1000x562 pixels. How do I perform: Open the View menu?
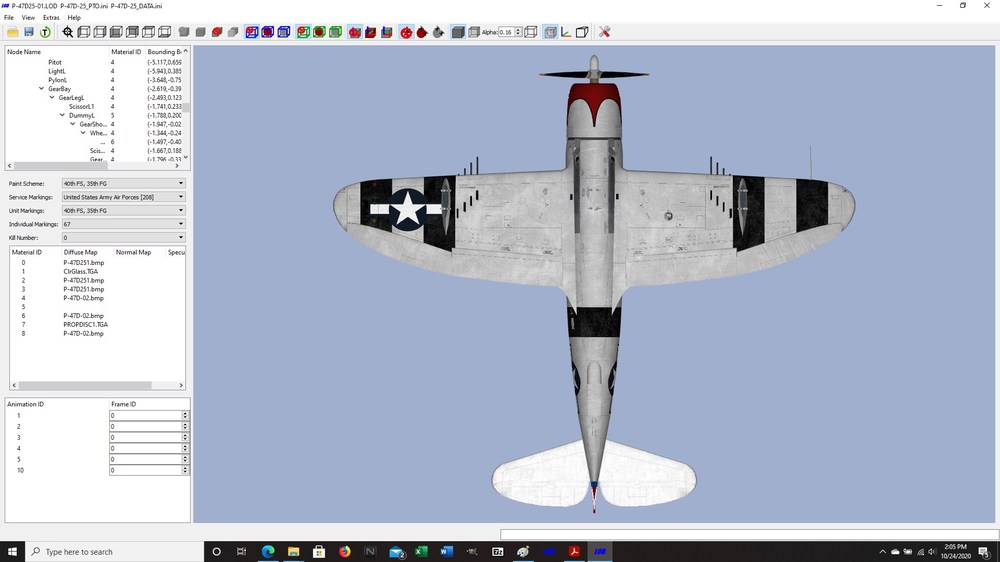(28, 18)
